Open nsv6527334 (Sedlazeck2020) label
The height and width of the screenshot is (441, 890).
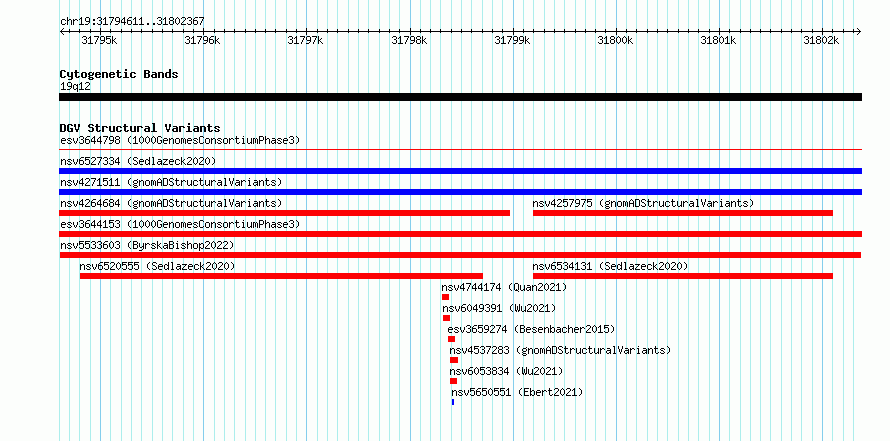point(138,161)
